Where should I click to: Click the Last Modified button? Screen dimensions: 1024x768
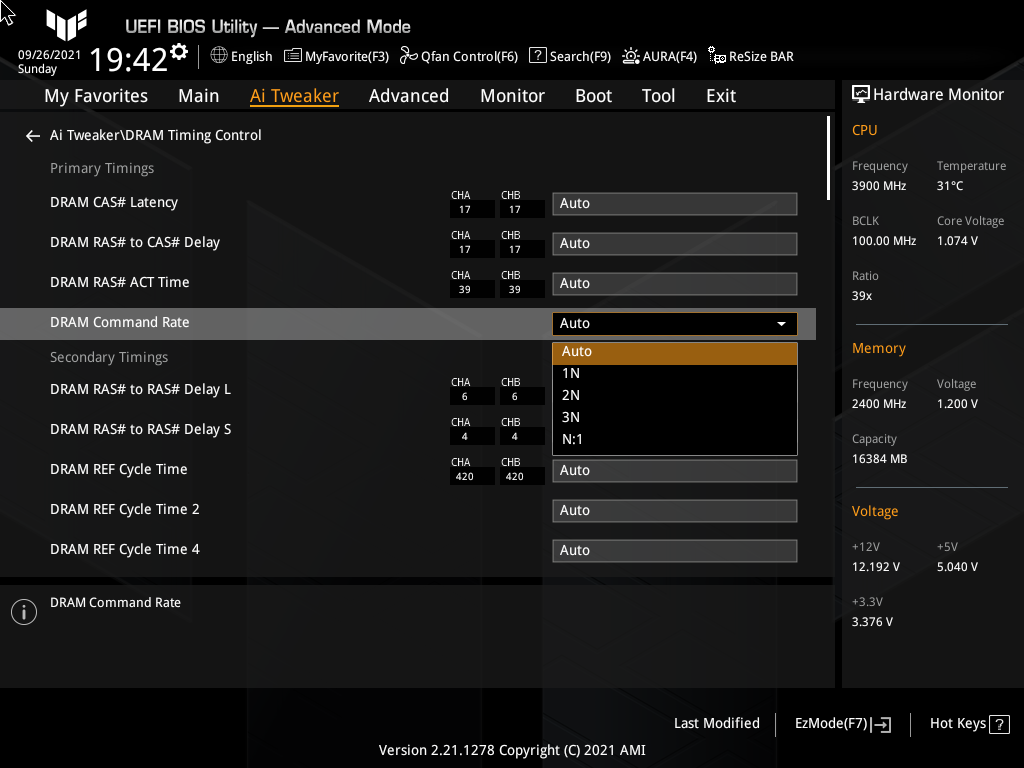coord(717,723)
